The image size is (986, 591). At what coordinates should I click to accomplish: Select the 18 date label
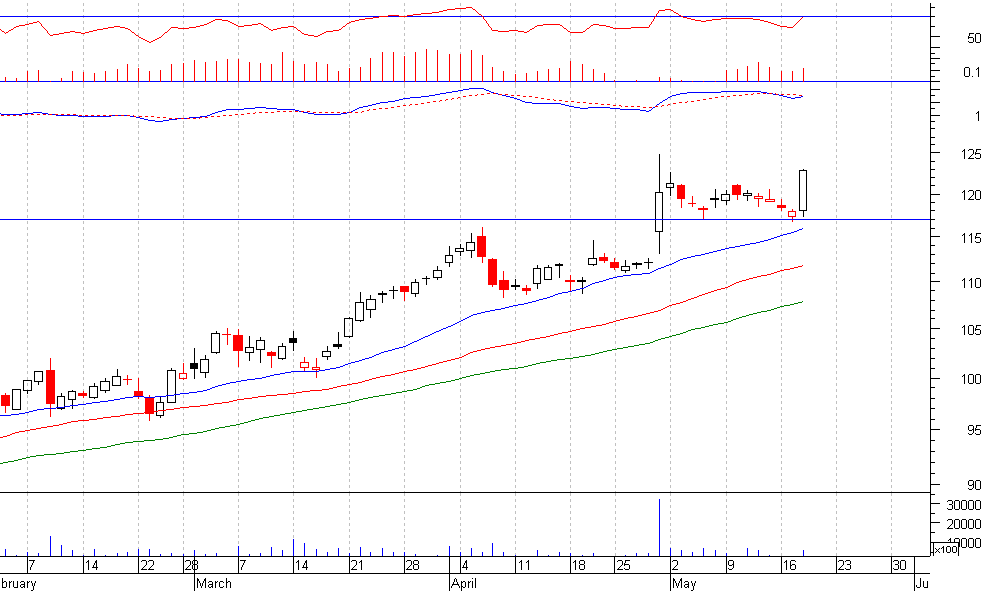(x=578, y=565)
